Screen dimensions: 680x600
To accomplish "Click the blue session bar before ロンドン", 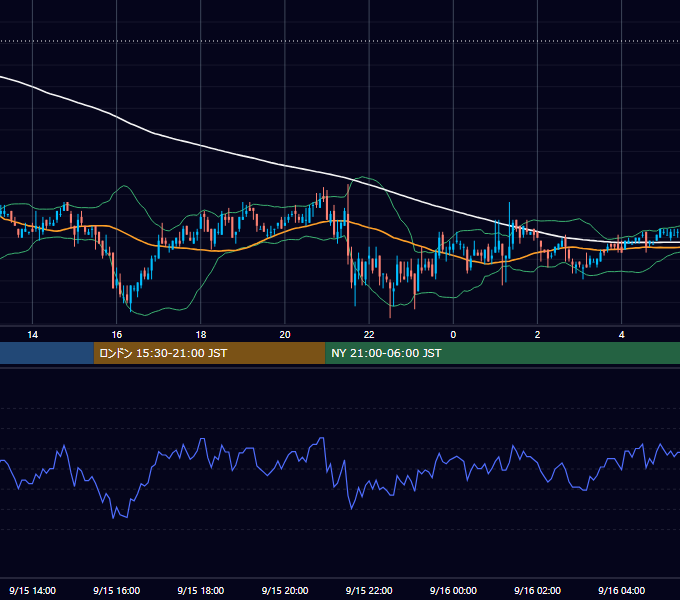I will [47, 353].
